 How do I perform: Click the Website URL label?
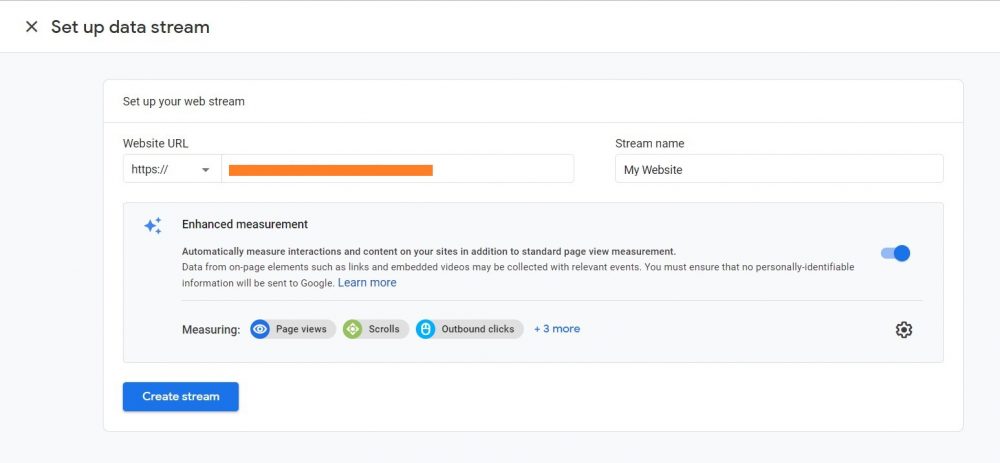[x=156, y=143]
